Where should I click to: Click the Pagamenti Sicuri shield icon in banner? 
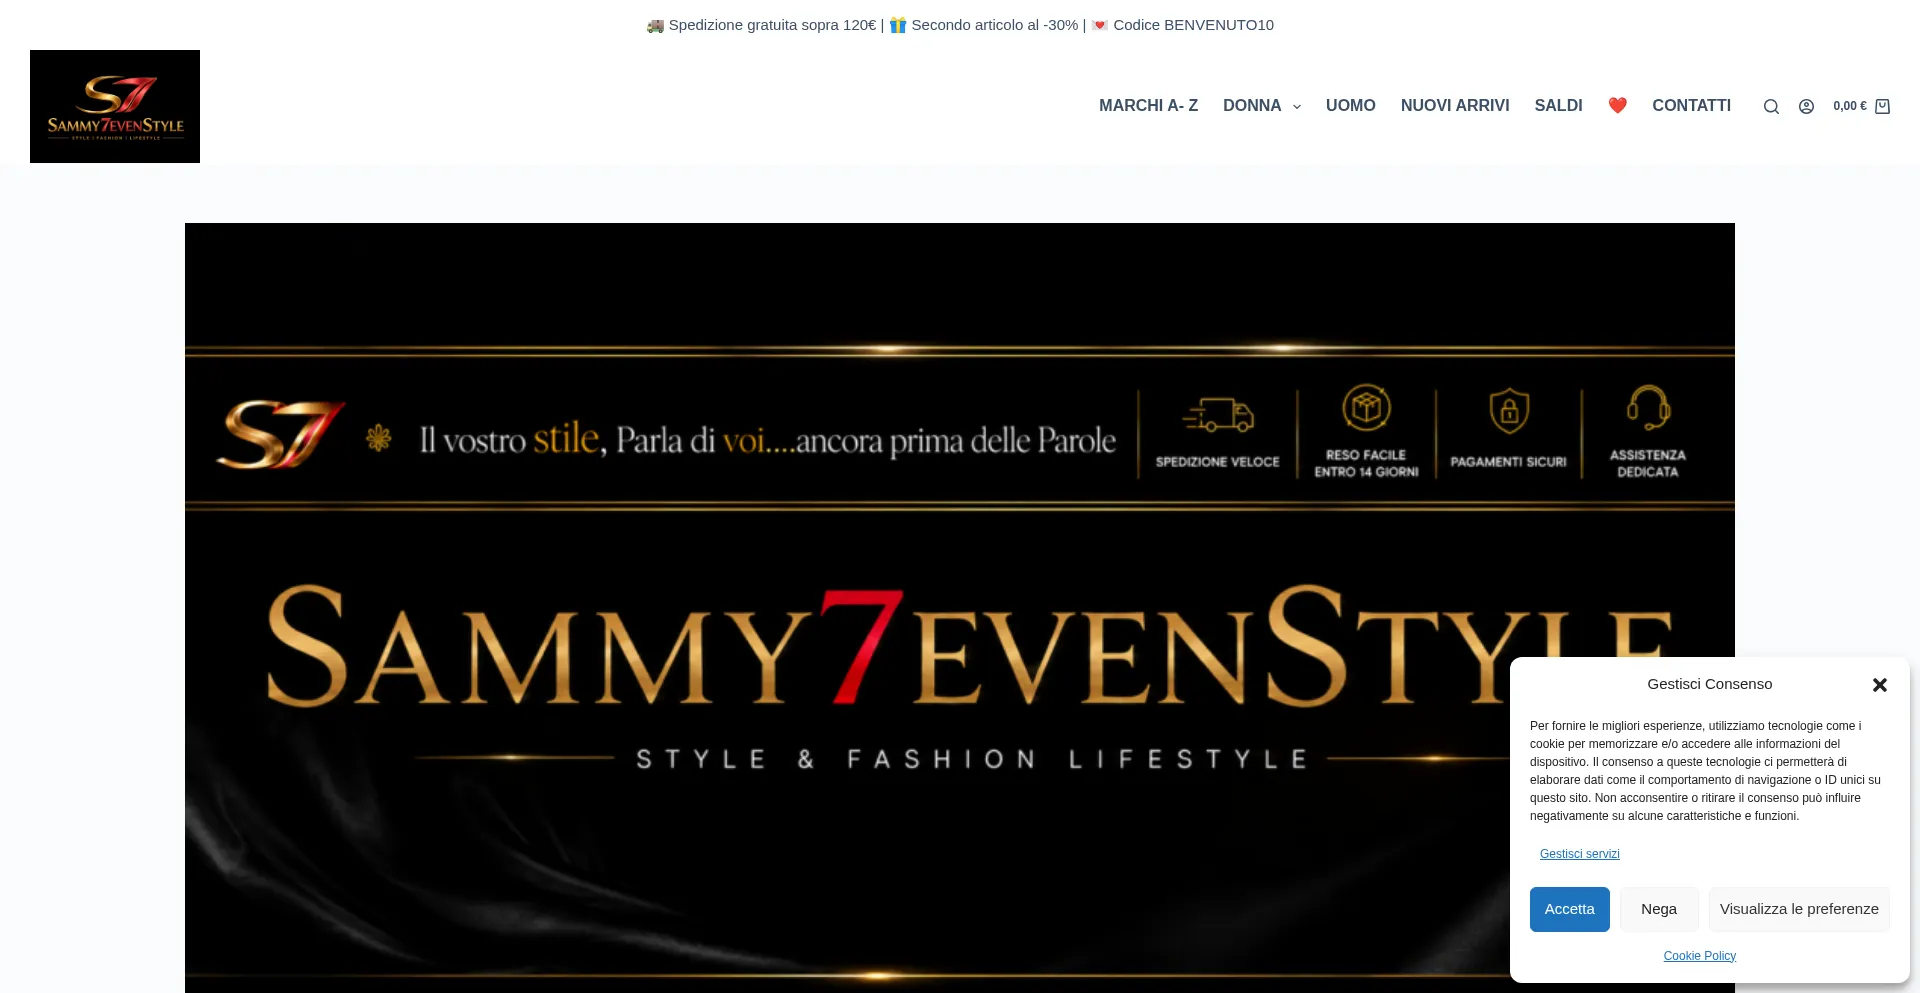[1509, 410]
